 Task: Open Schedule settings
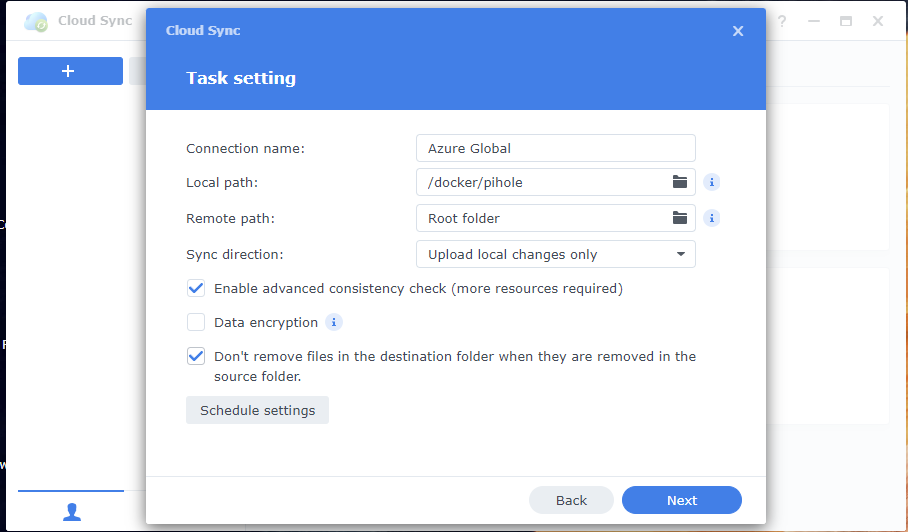click(x=257, y=410)
